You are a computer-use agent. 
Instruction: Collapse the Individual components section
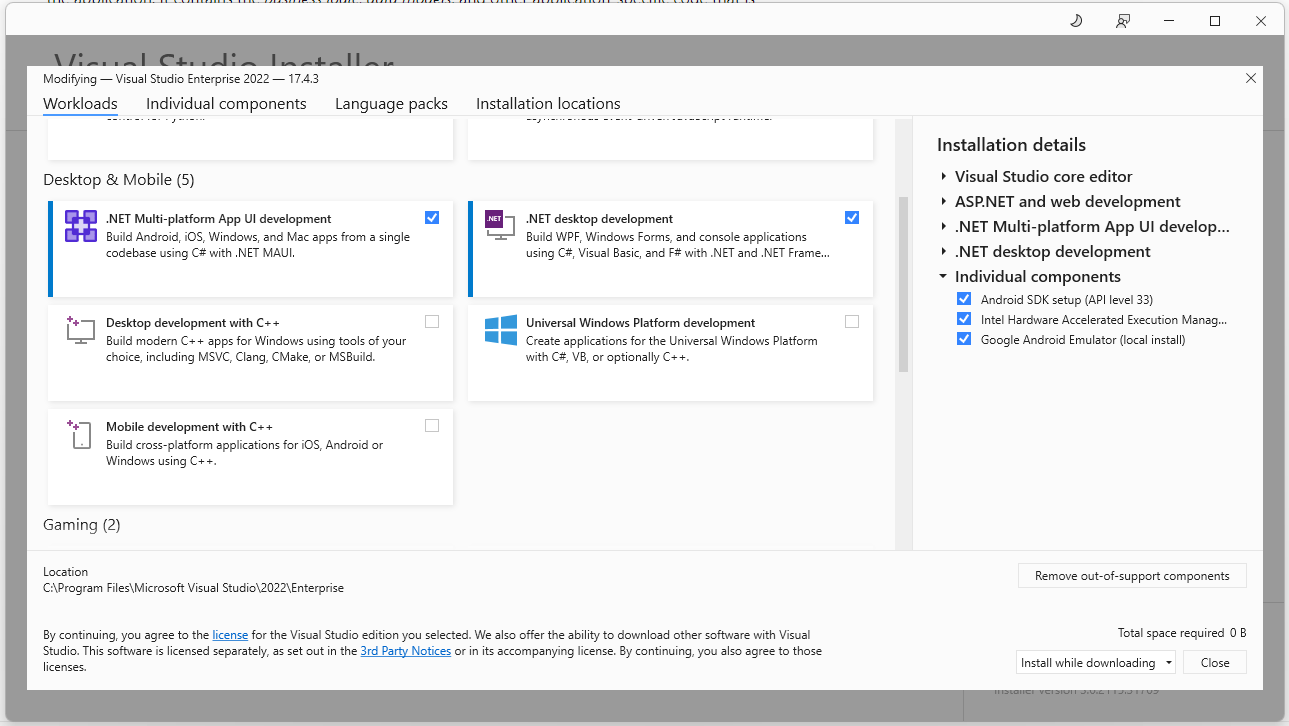tap(943, 276)
